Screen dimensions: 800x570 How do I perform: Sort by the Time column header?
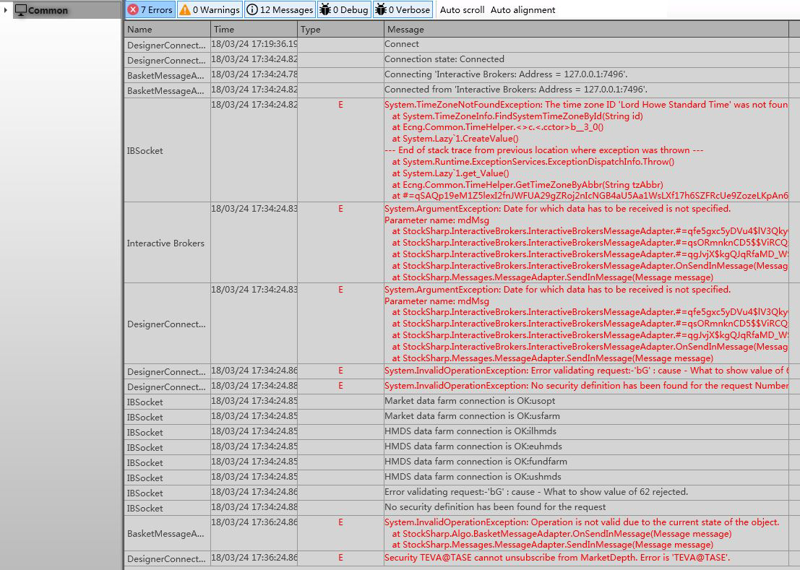[x=224, y=30]
